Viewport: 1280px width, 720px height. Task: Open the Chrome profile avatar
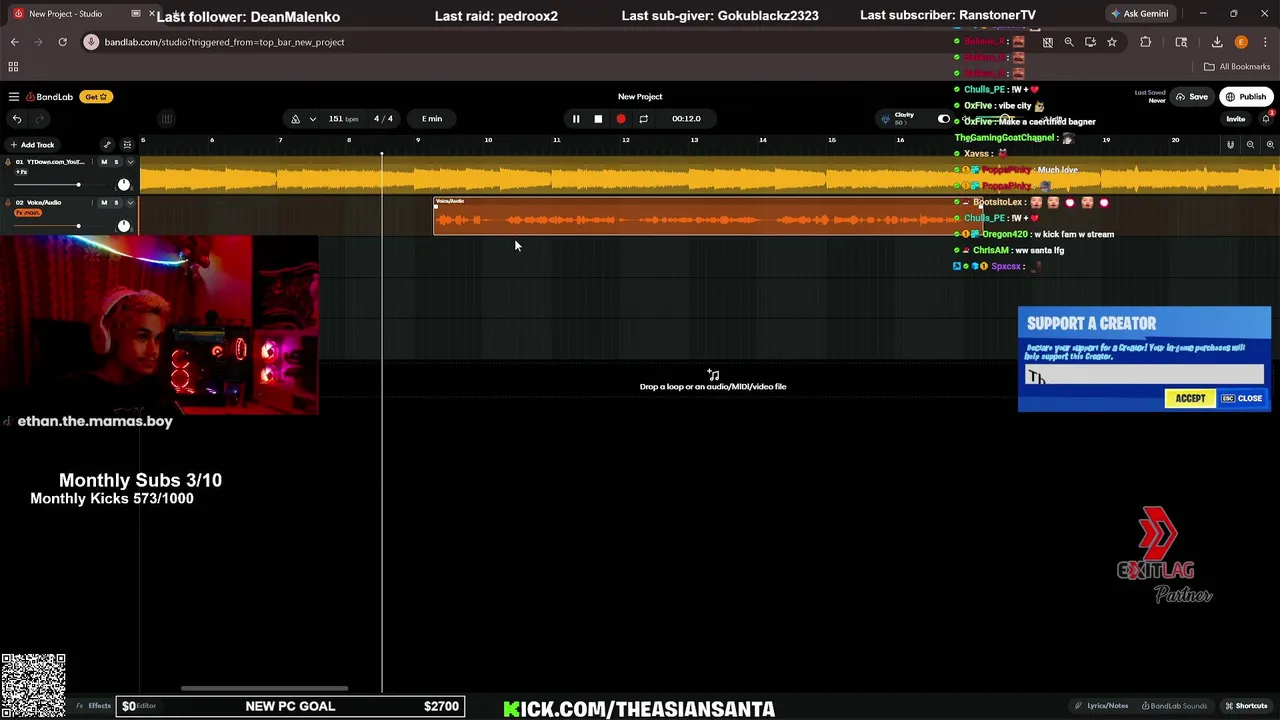tap(1241, 42)
